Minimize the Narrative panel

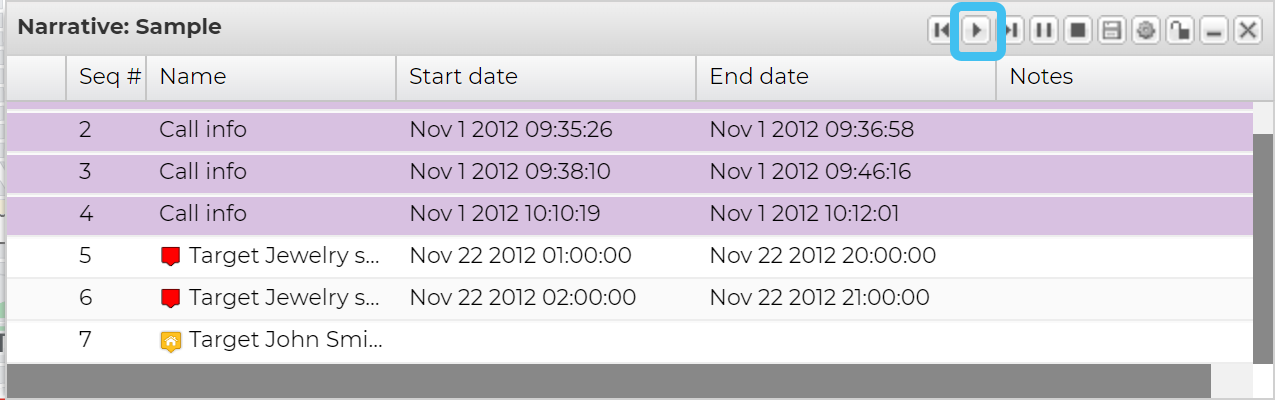1214,31
